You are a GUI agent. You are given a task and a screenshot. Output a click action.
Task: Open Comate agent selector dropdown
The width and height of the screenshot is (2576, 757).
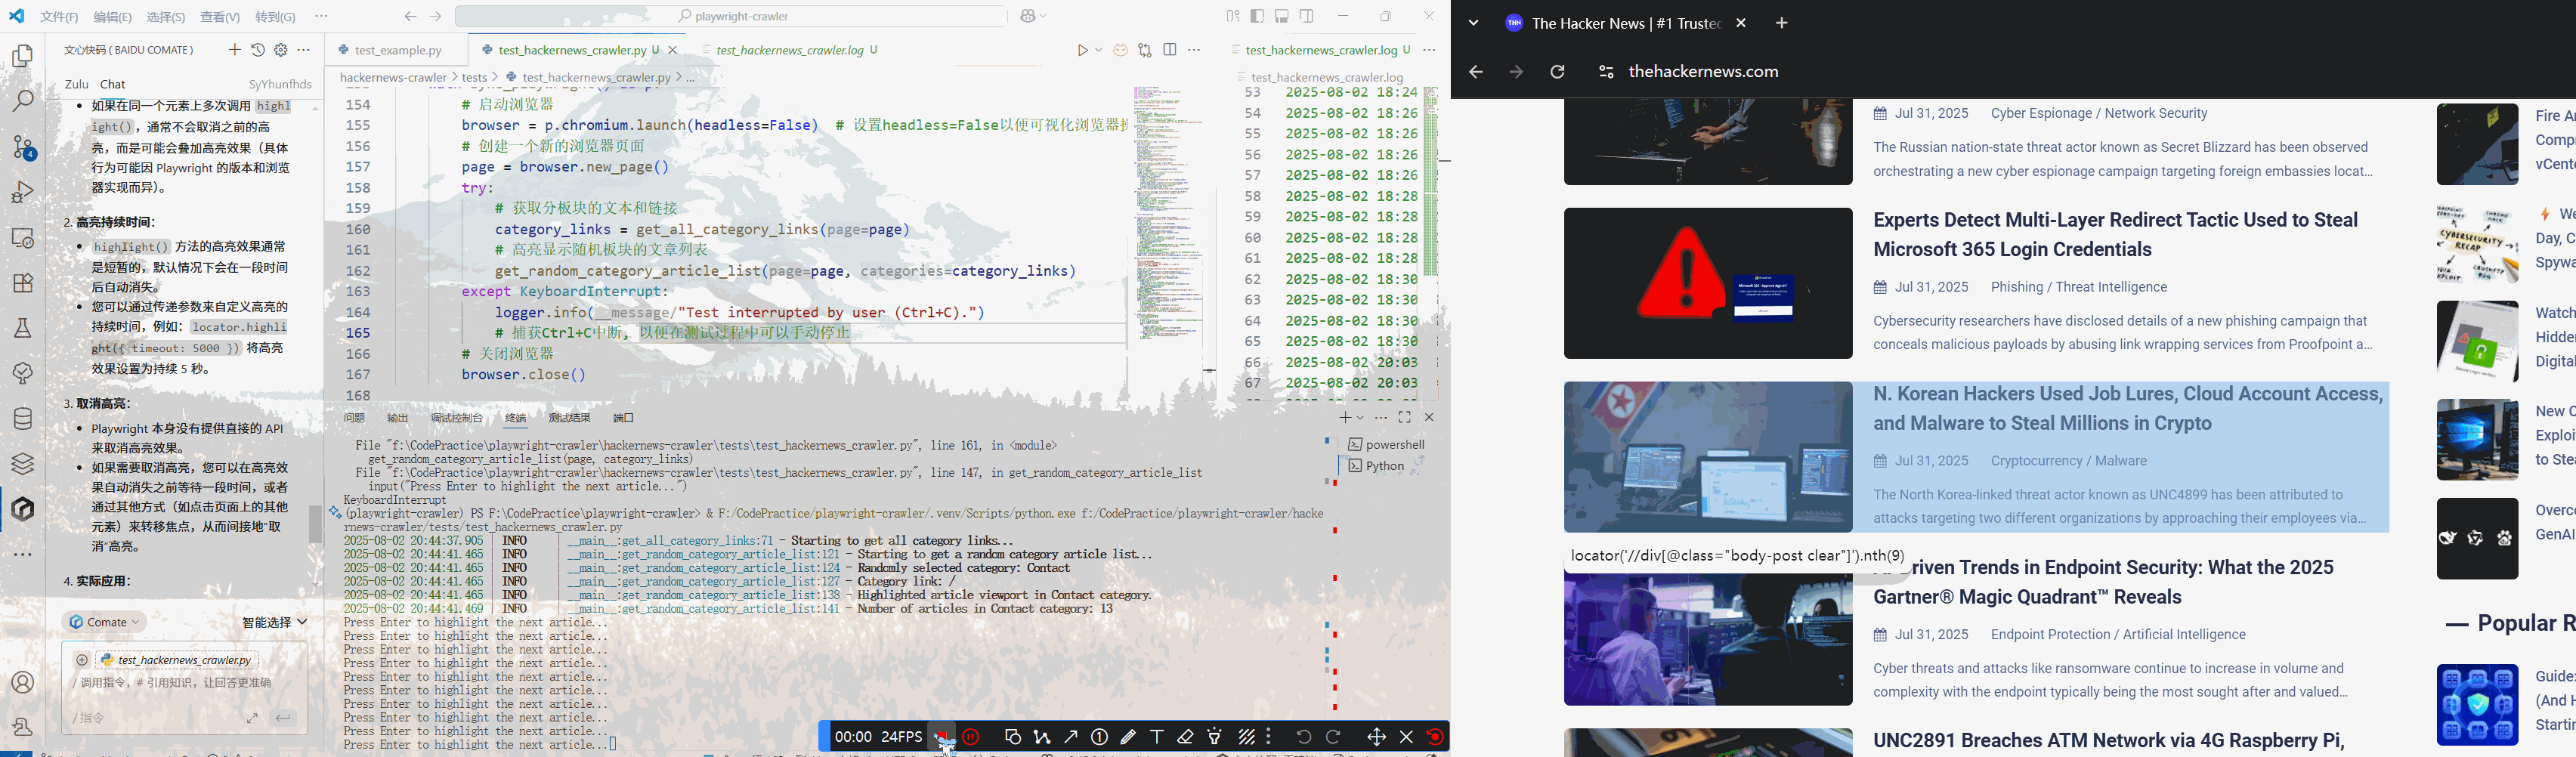tap(105, 622)
